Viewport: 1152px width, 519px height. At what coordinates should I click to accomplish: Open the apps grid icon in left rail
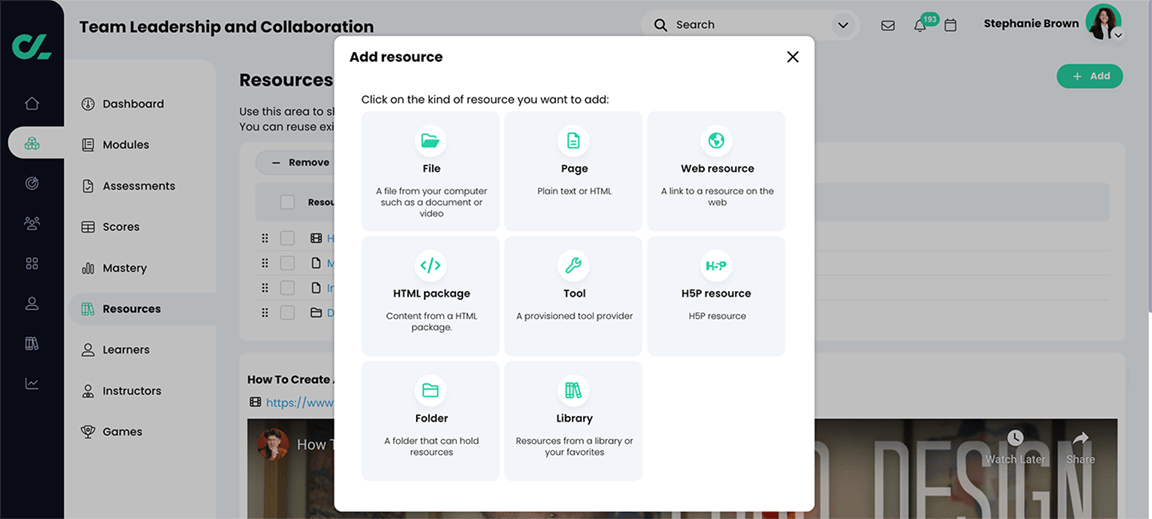coord(32,263)
